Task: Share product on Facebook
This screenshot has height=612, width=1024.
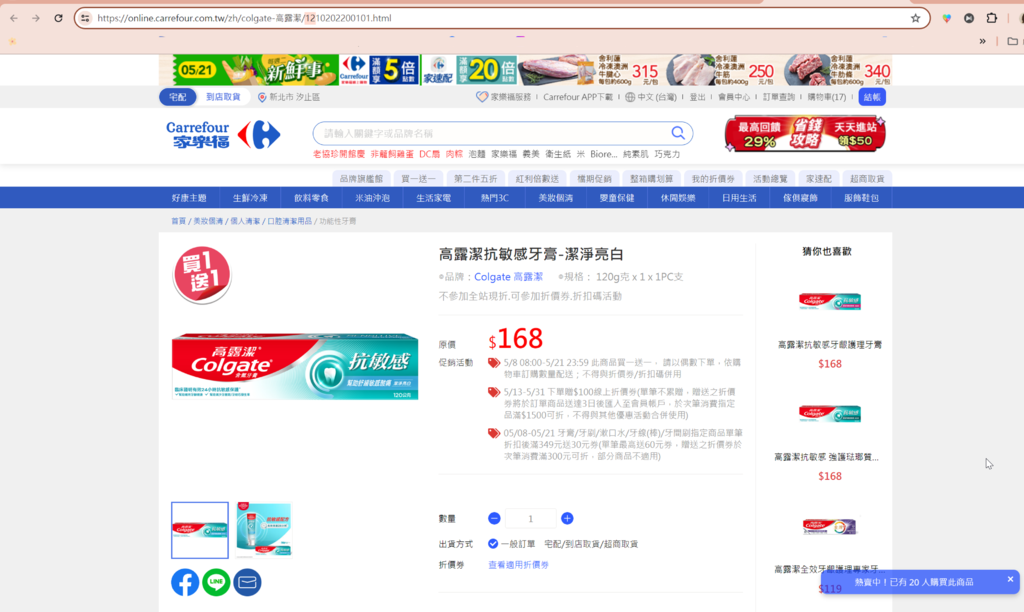Action: (x=185, y=582)
